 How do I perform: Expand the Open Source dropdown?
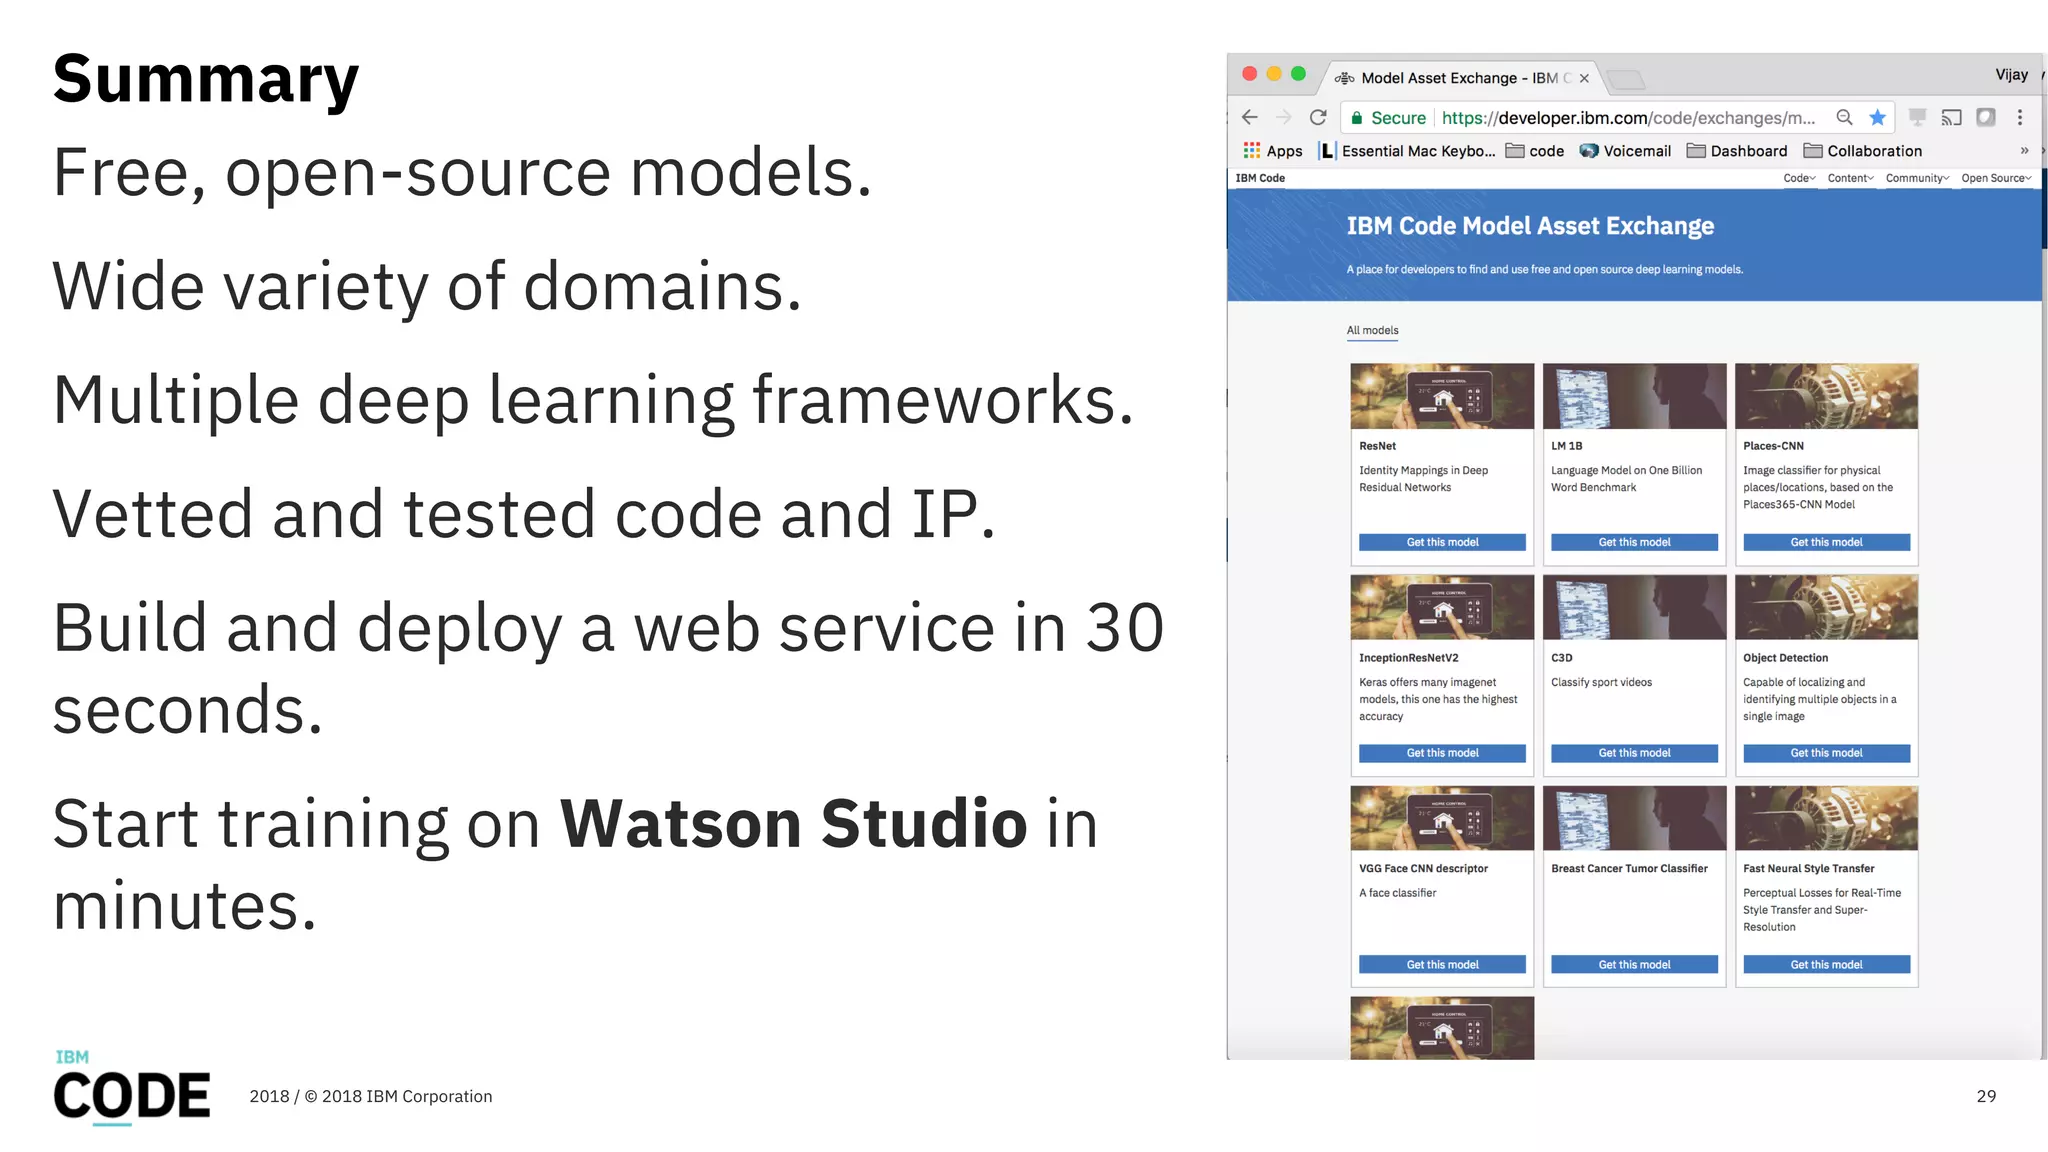point(1995,178)
